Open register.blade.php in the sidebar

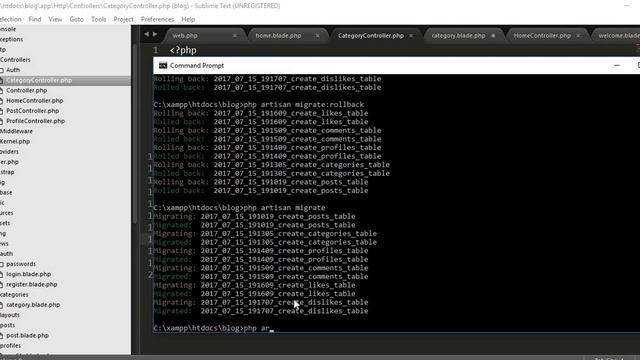point(31,284)
